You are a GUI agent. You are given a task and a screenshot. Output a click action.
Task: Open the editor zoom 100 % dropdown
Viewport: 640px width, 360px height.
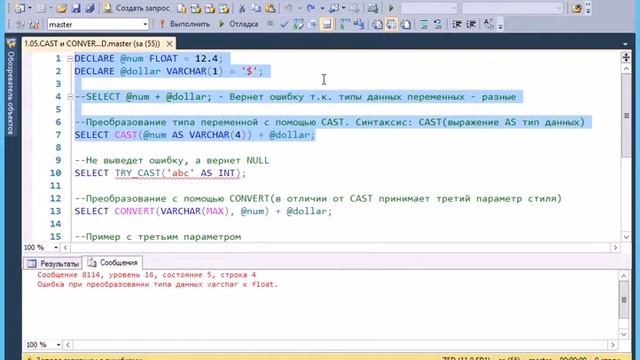56,247
